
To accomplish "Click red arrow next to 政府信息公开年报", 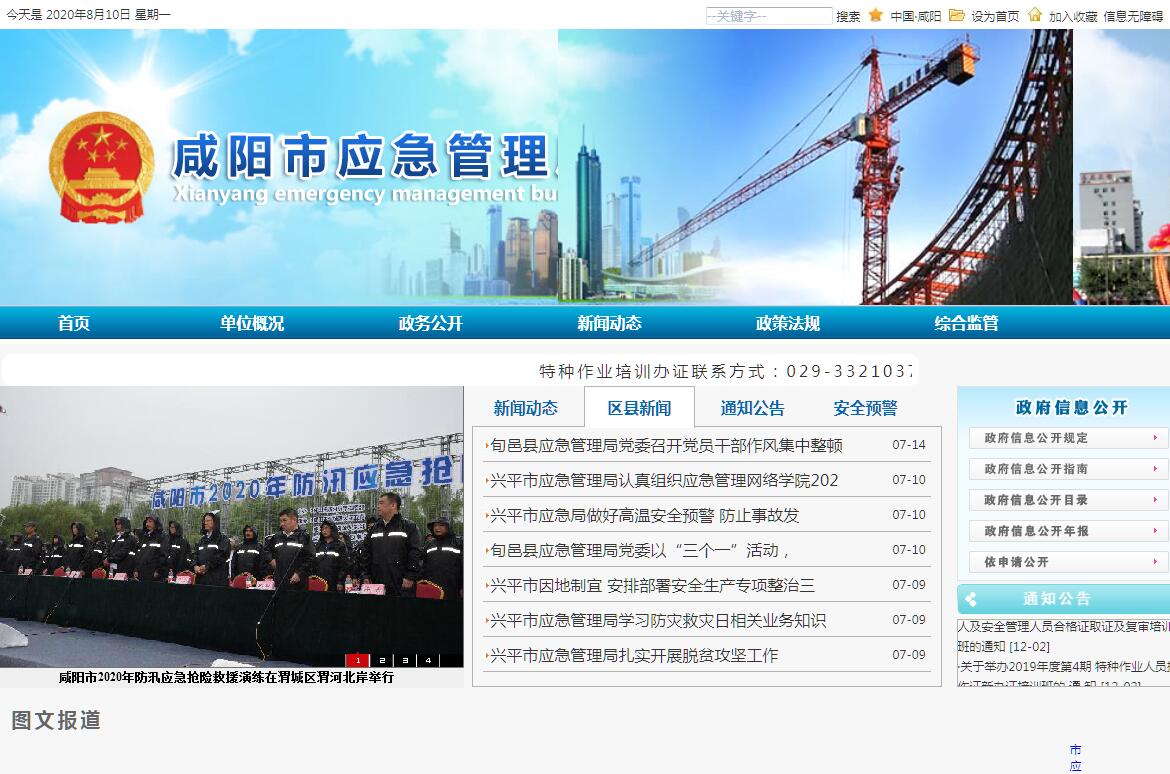I will click(x=1155, y=531).
